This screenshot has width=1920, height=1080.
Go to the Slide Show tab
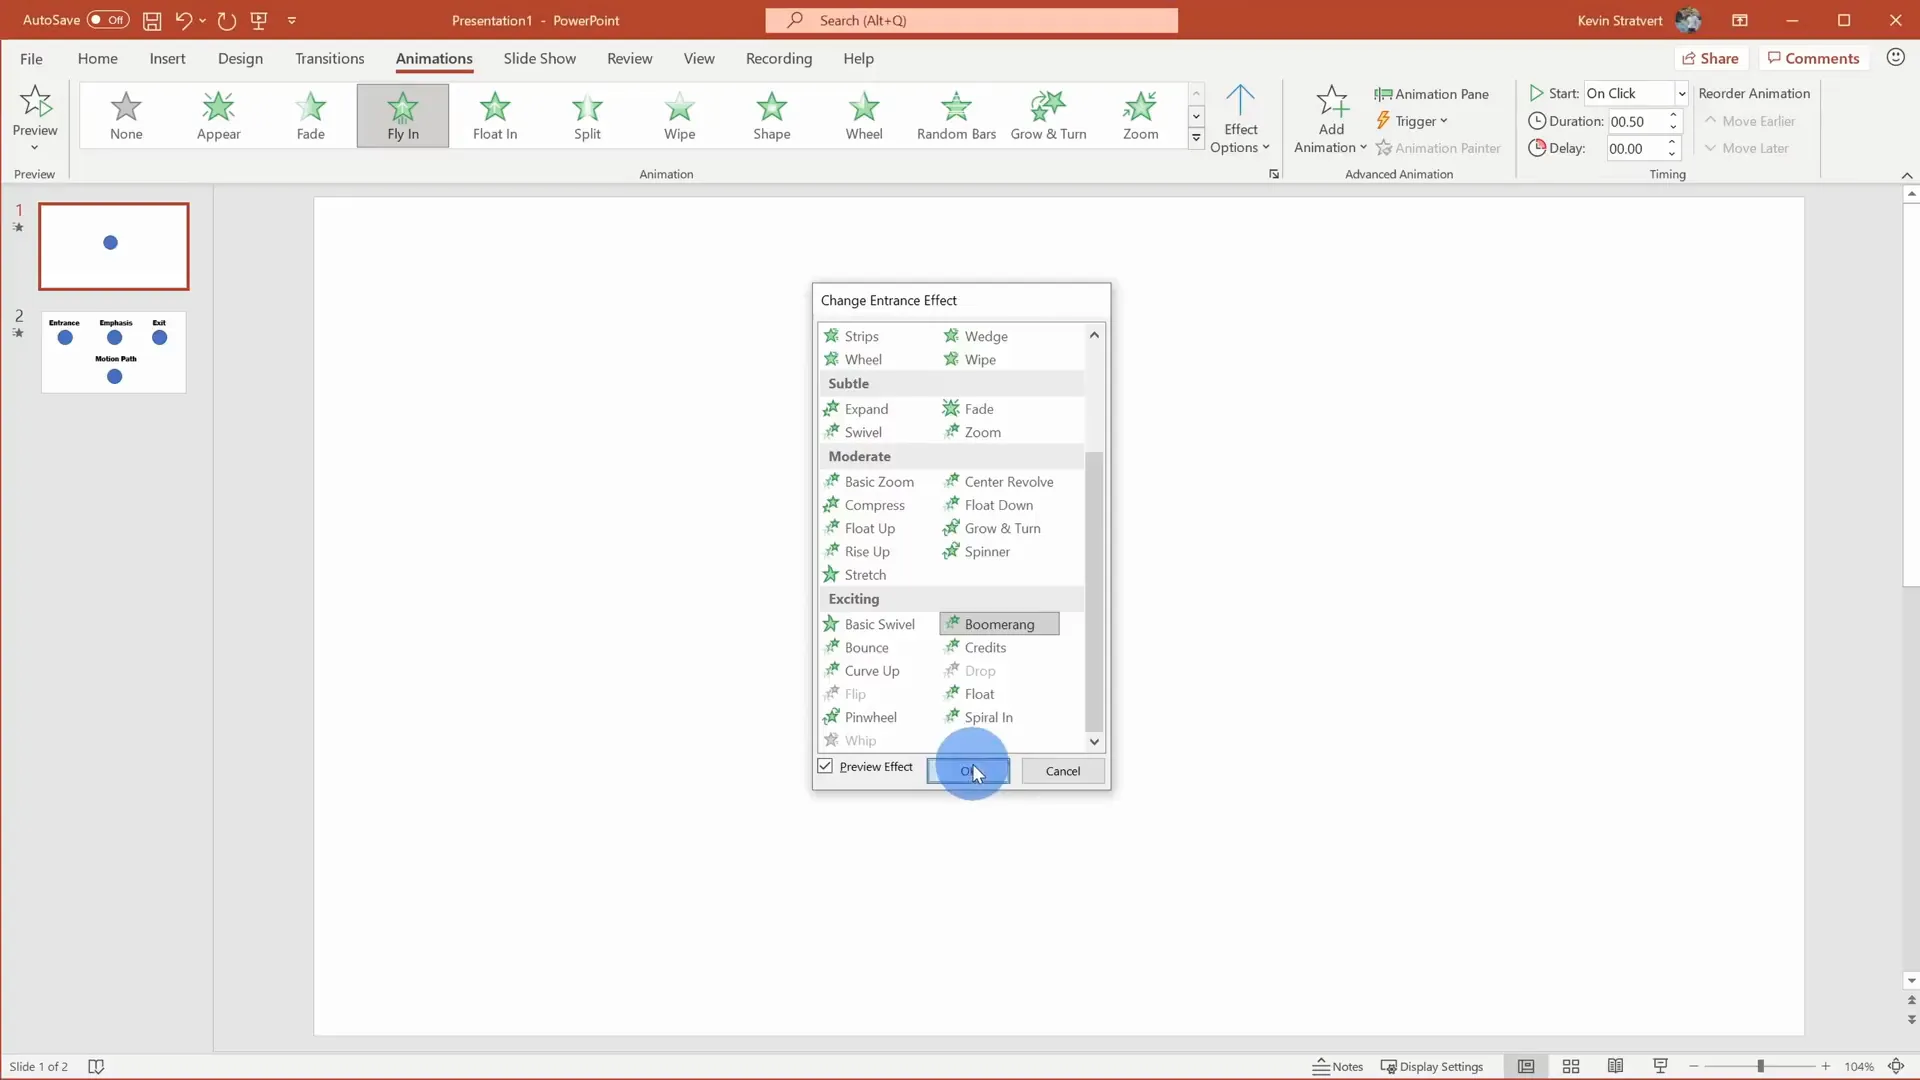[539, 58]
